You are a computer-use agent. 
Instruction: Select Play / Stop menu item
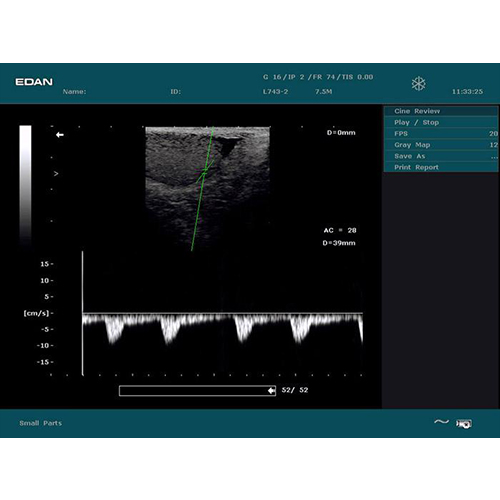(x=441, y=122)
